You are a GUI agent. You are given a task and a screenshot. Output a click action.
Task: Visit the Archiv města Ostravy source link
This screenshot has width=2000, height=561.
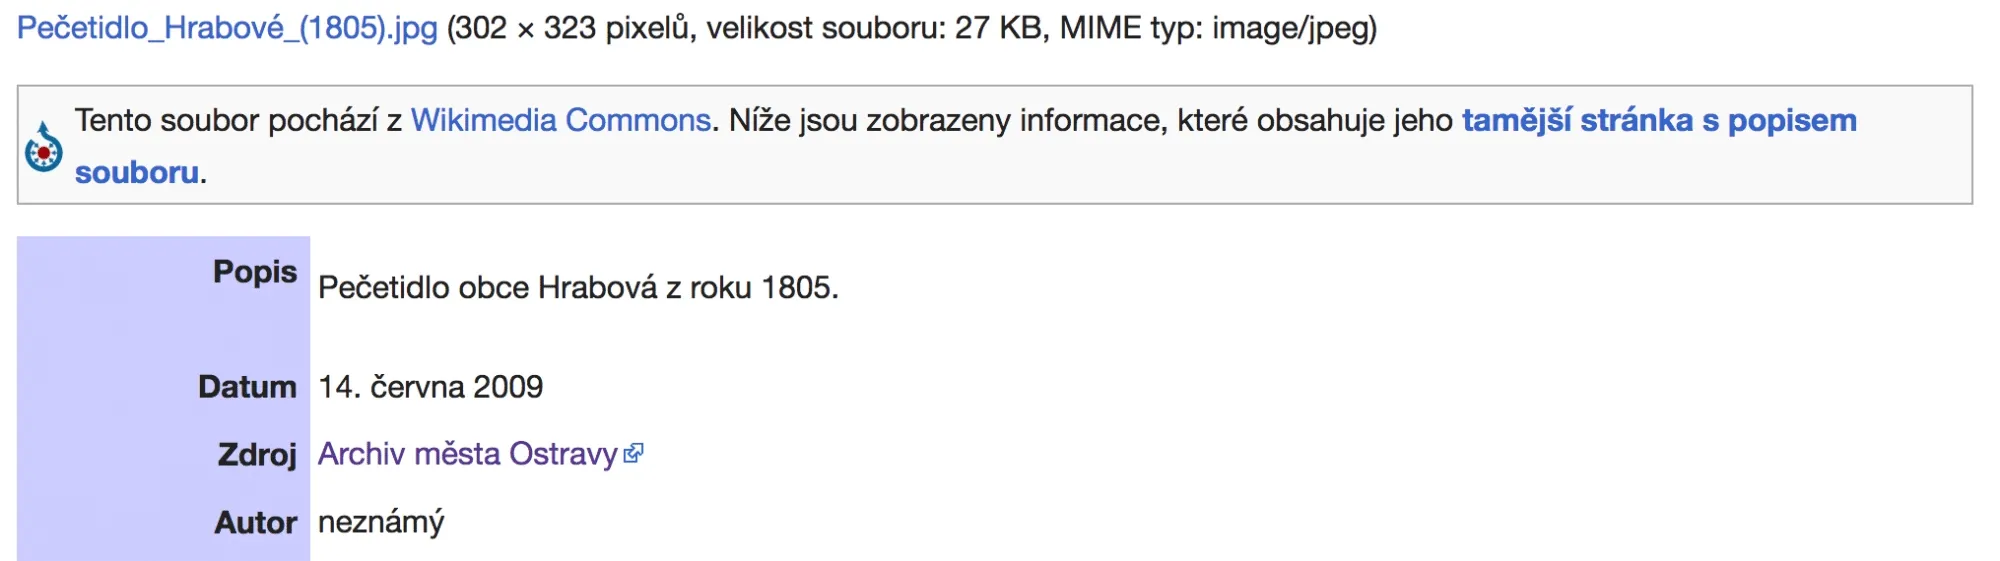pyautogui.click(x=467, y=454)
